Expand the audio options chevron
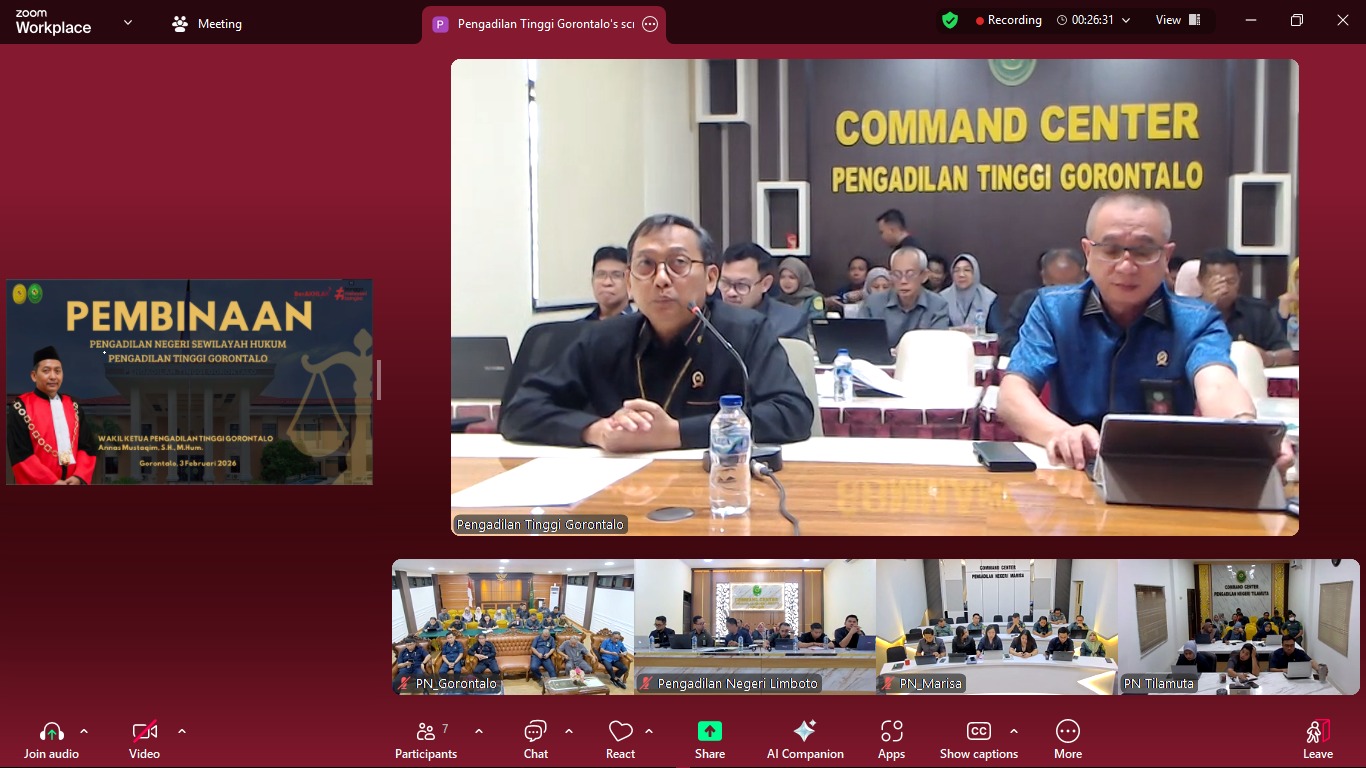This screenshot has width=1366, height=768. tap(84, 731)
